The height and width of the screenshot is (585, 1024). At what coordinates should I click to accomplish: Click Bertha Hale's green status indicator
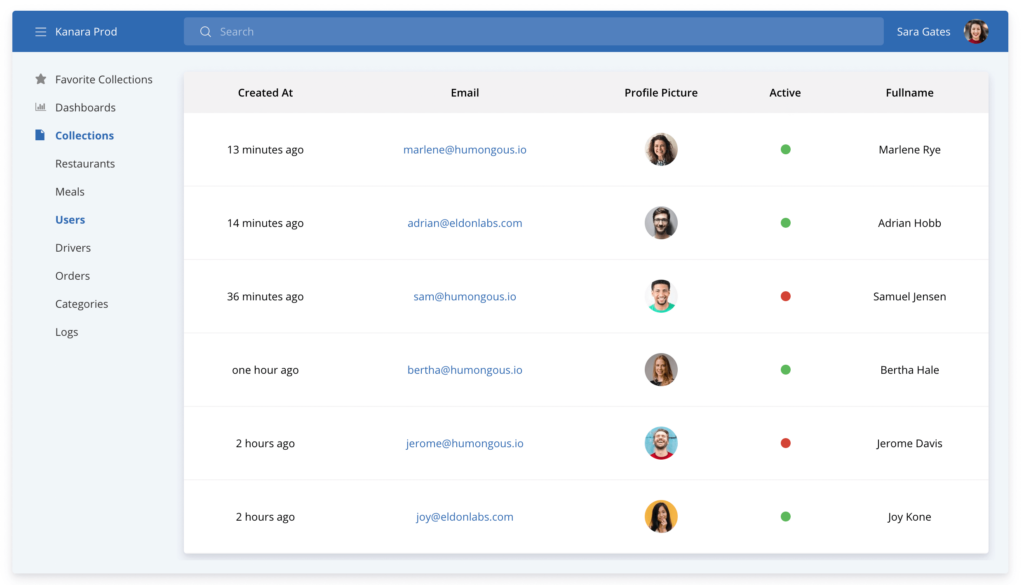[x=785, y=369]
